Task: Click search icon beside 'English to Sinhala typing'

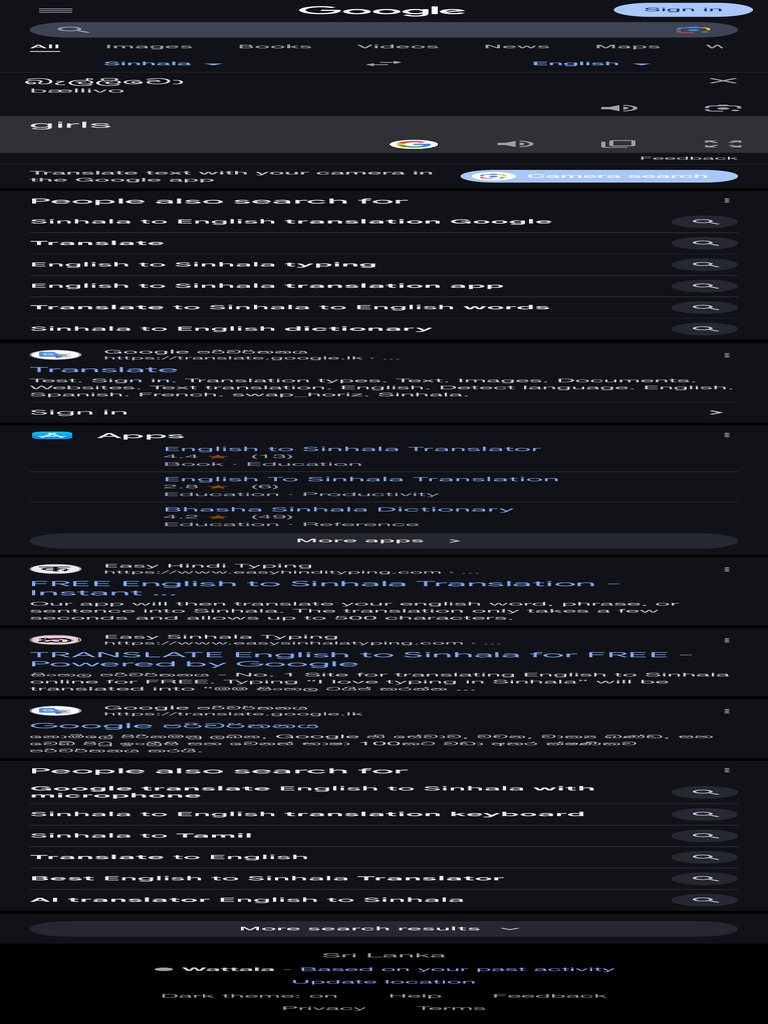Action: [705, 264]
